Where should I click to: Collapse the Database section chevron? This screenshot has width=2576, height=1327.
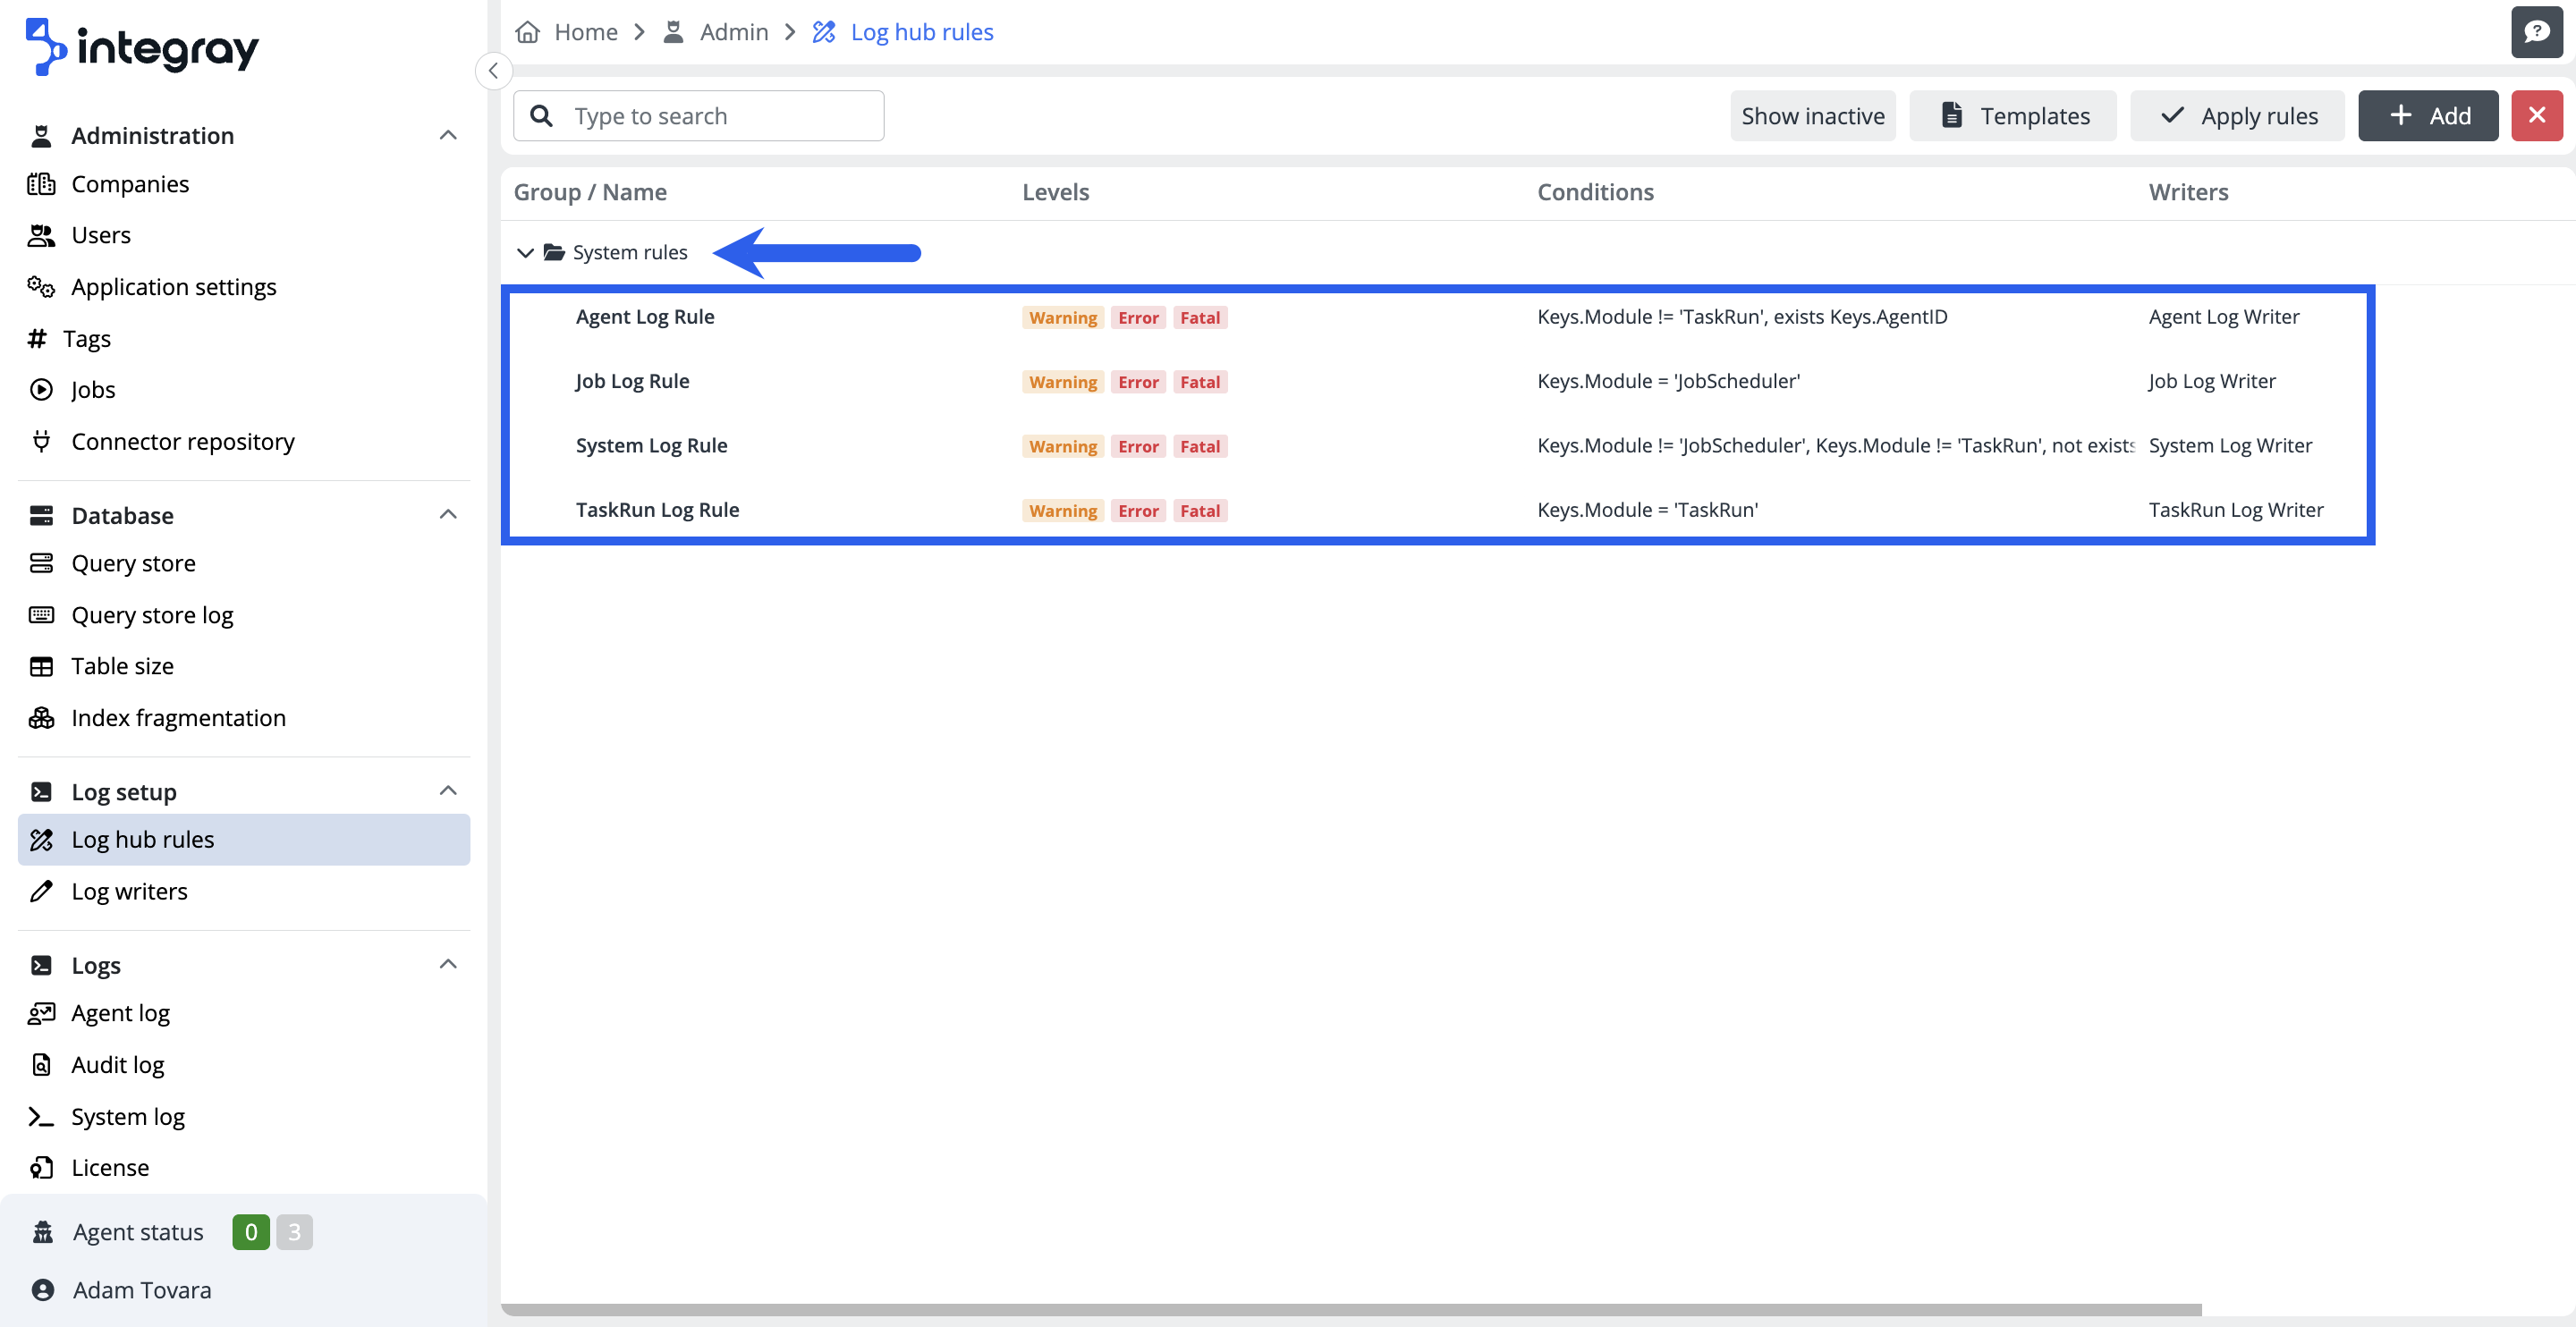448,515
